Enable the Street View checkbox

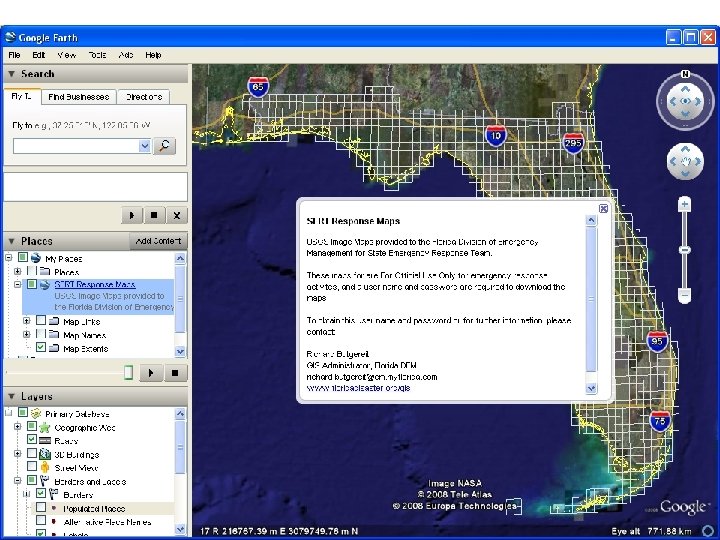[32, 467]
